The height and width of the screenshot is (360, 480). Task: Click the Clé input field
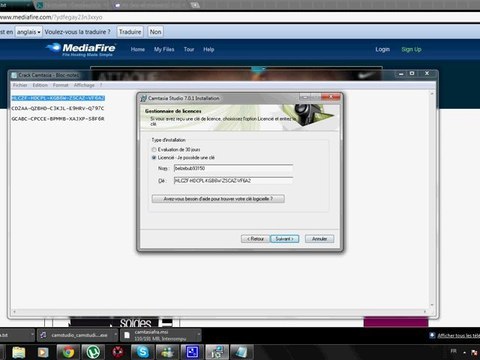(x=233, y=181)
